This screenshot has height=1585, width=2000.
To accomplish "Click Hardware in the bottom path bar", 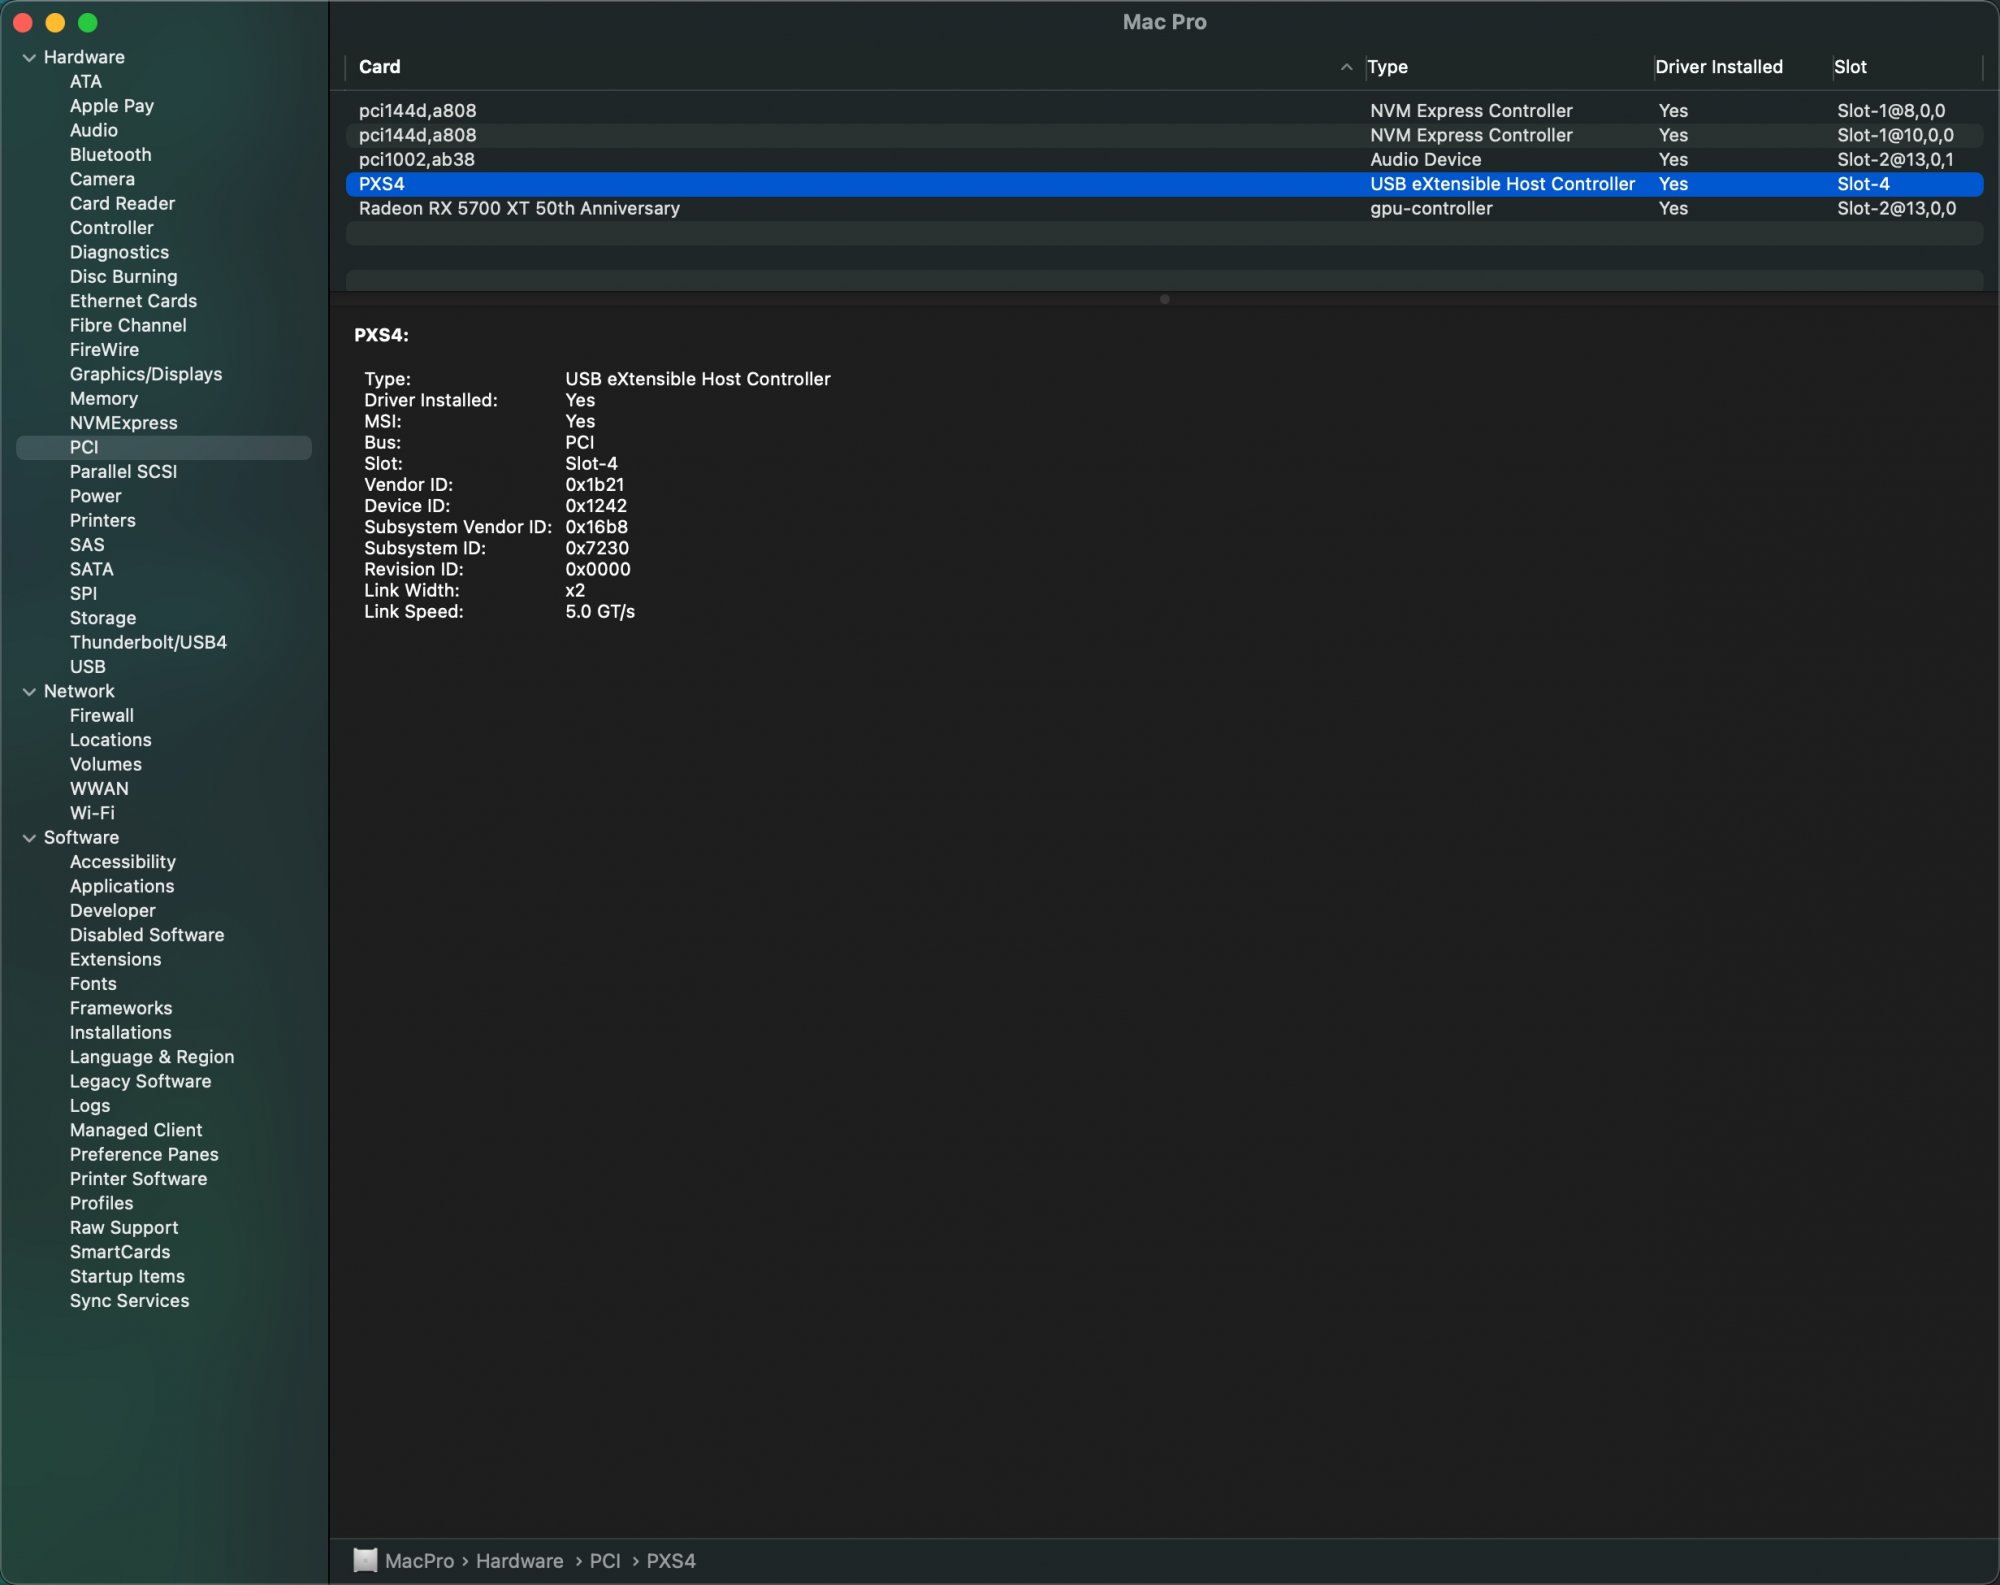I will (x=519, y=1560).
